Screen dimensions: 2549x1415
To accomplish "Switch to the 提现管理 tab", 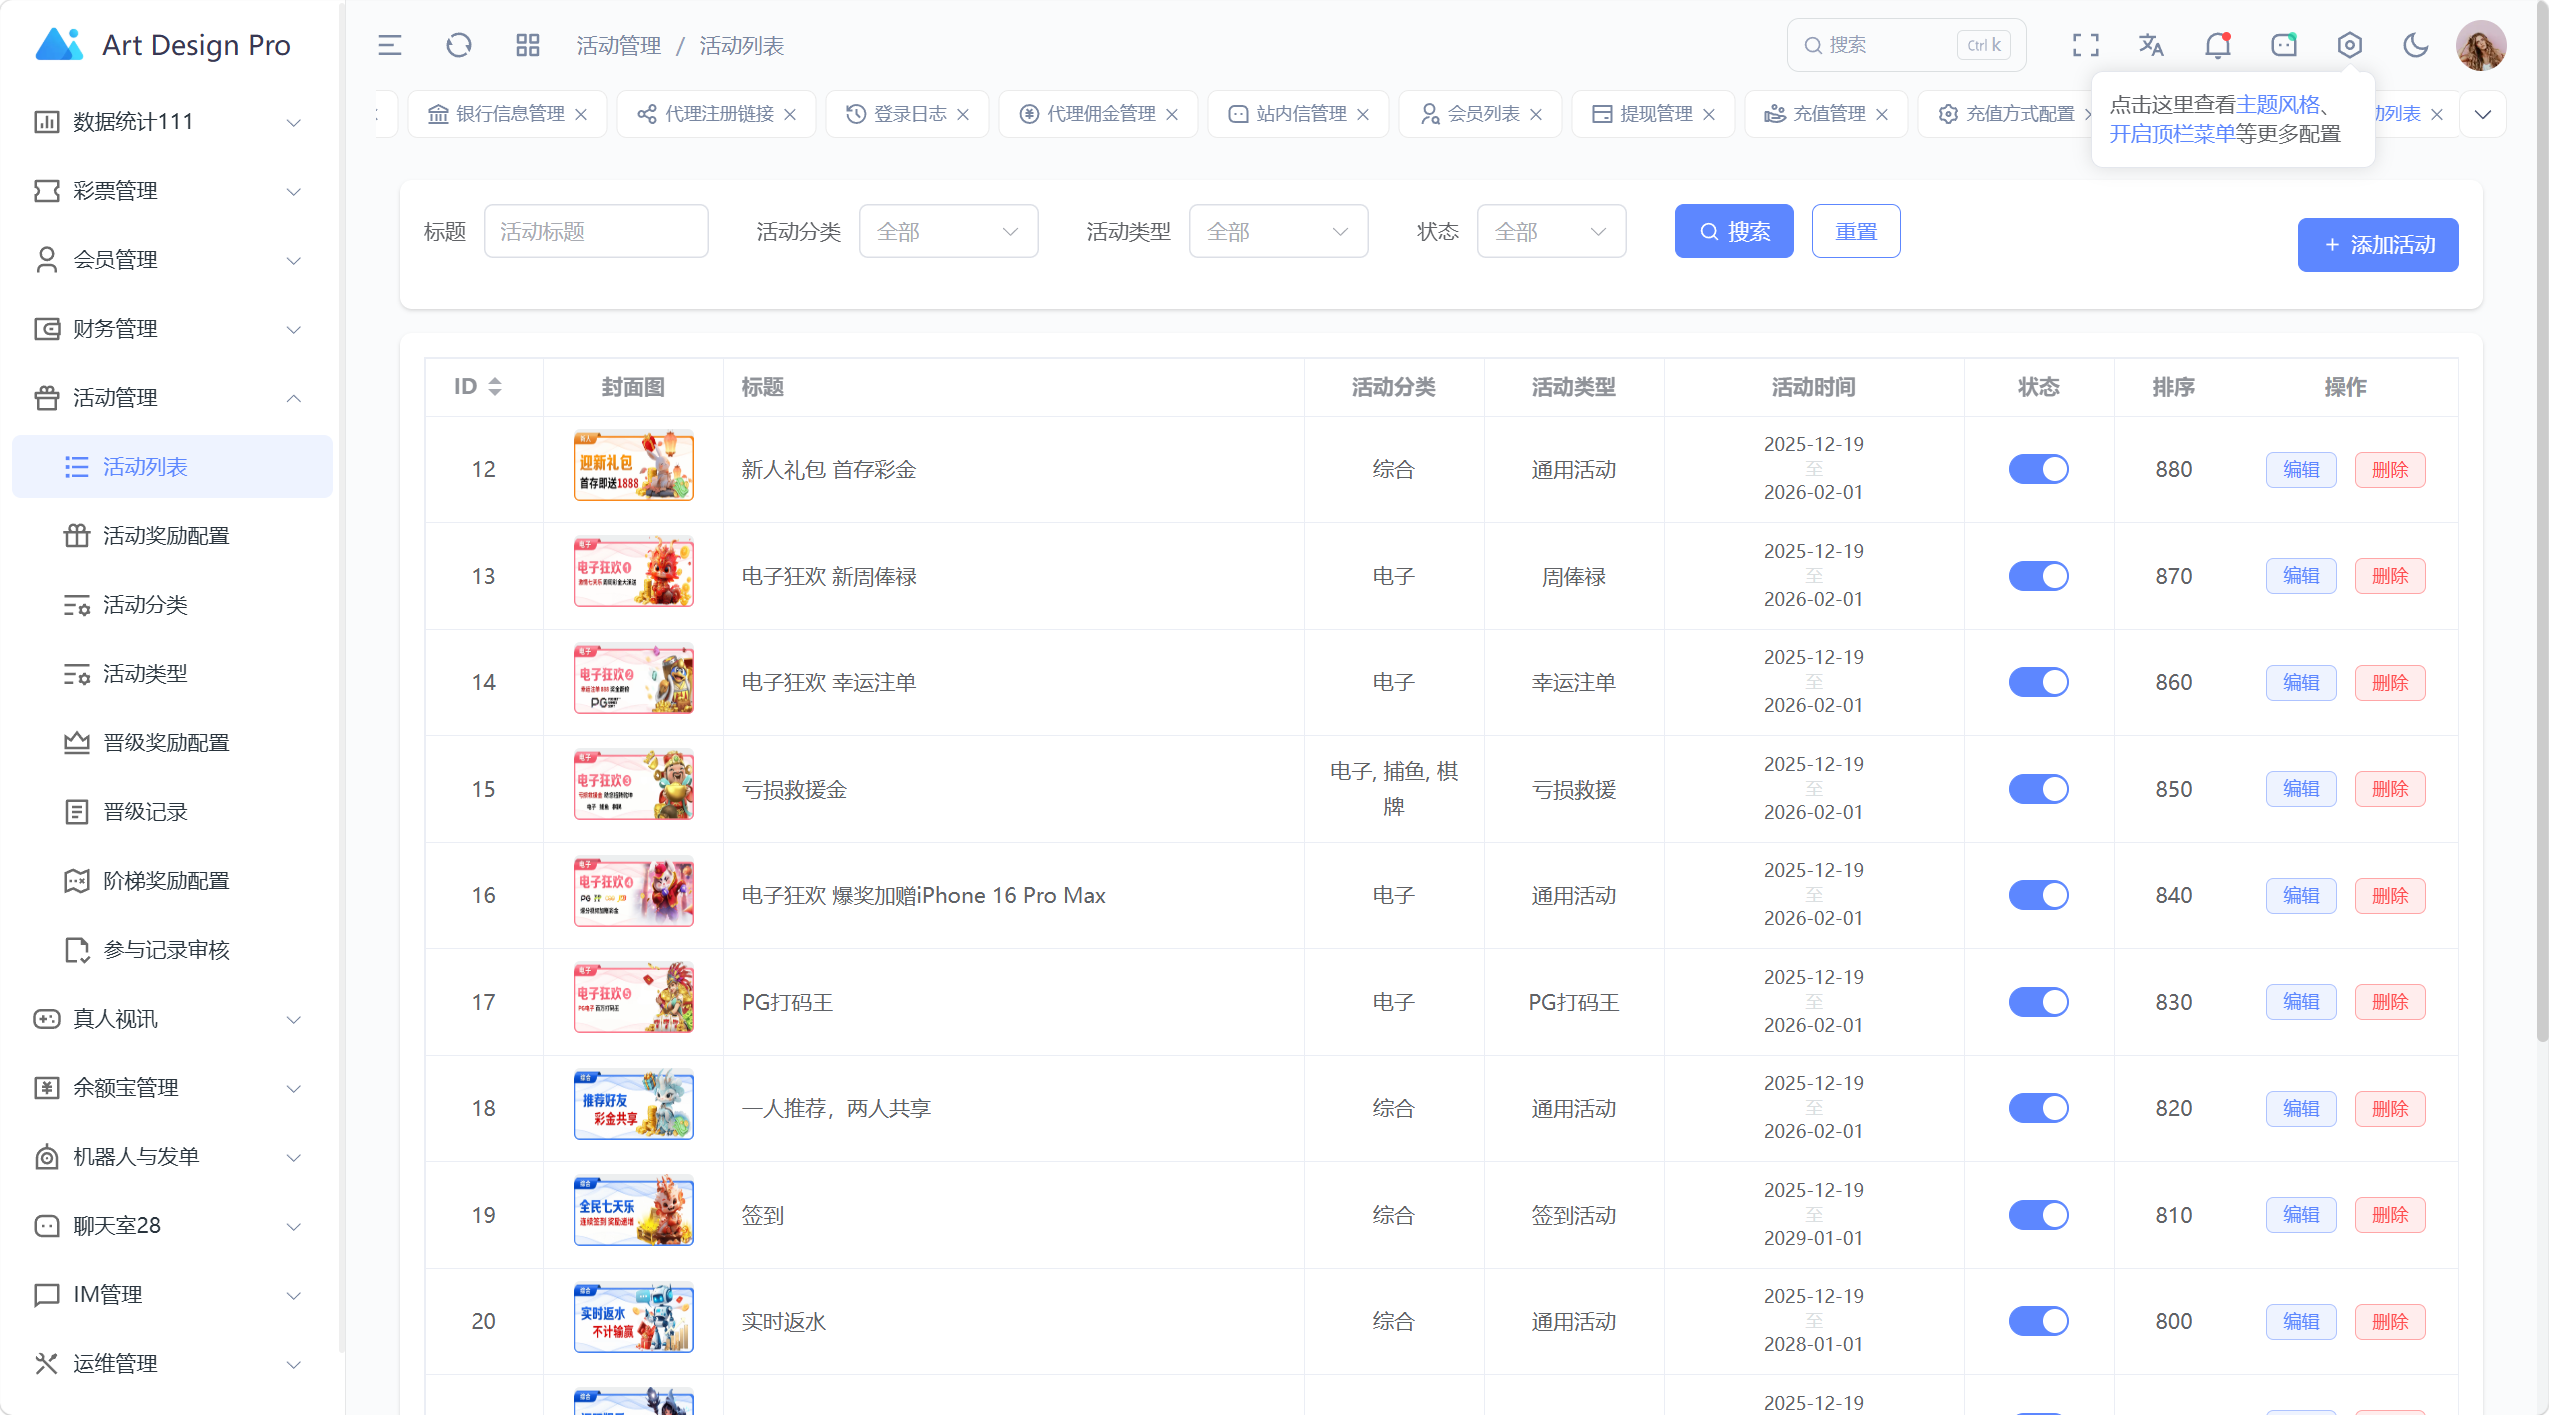I will point(1652,114).
